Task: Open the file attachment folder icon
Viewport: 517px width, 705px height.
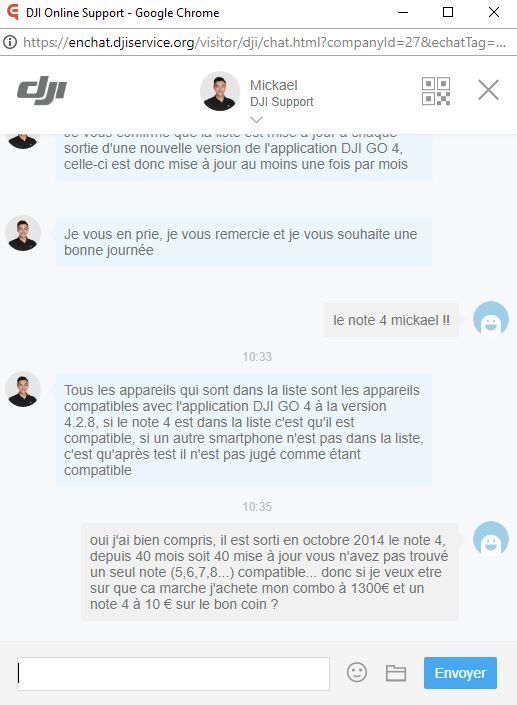Action: 396,673
